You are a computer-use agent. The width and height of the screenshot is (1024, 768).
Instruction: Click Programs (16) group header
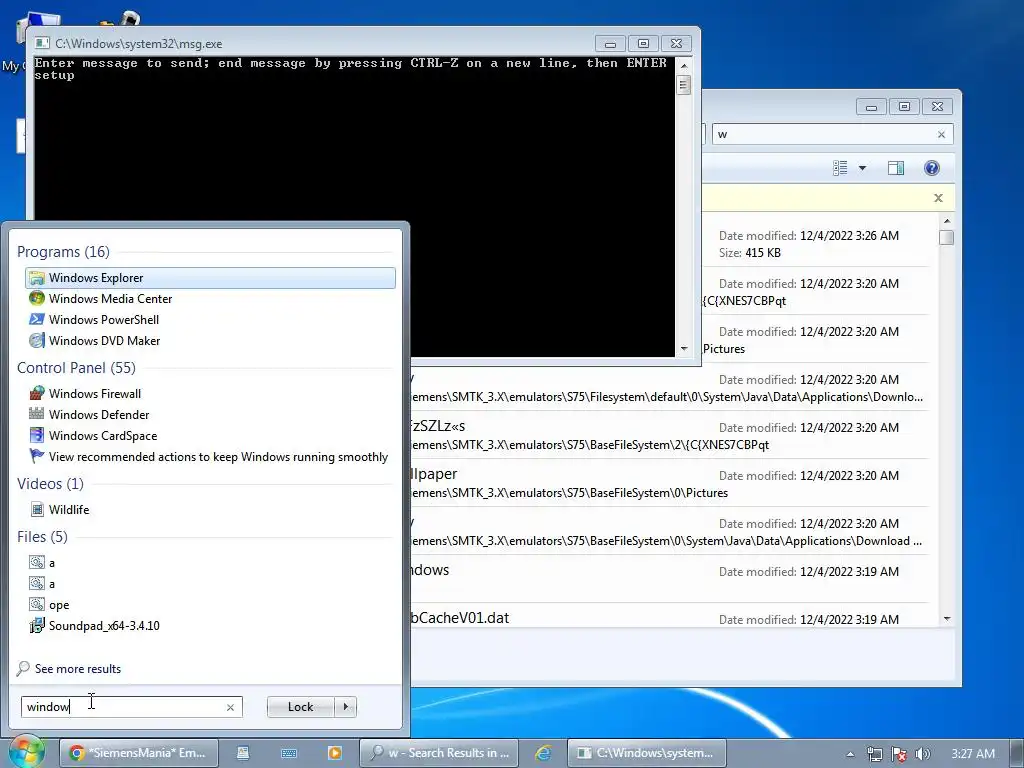63,251
